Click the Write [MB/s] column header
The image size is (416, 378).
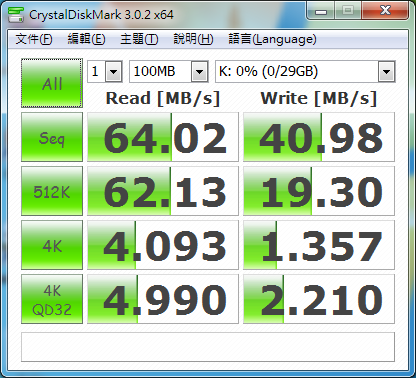pos(319,98)
